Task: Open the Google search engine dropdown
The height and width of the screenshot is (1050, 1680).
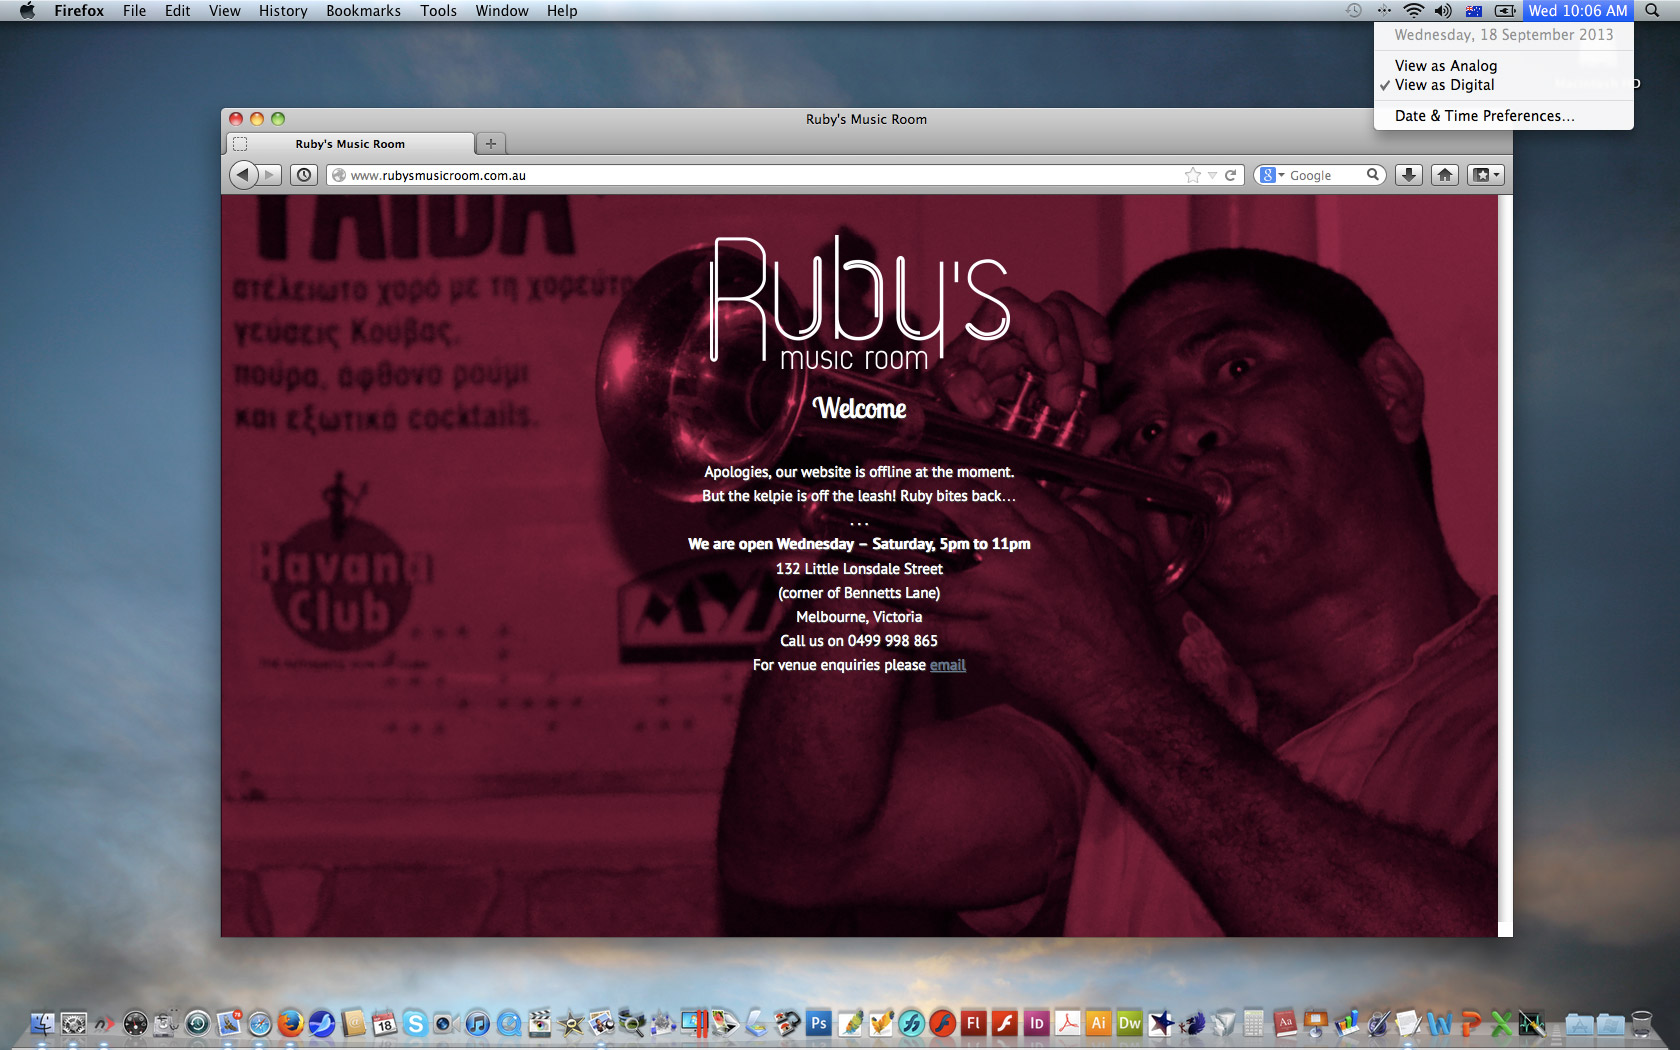Action: pos(1272,175)
